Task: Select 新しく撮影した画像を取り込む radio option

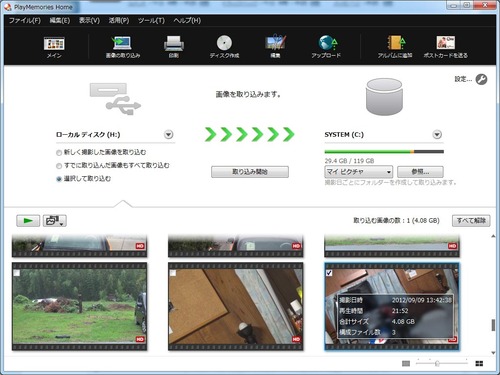Action: 59,153
